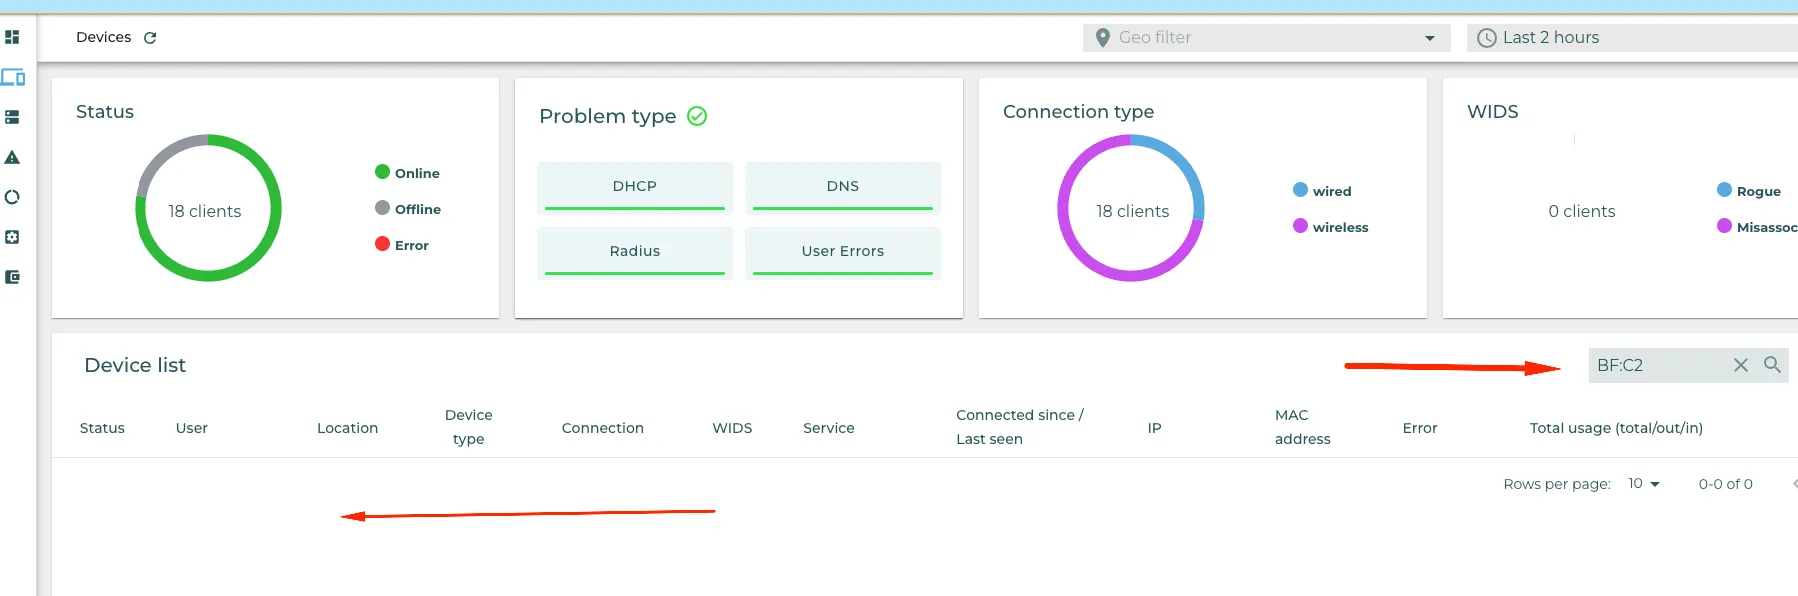
Task: Sort by the Connection column header
Action: tap(603, 428)
